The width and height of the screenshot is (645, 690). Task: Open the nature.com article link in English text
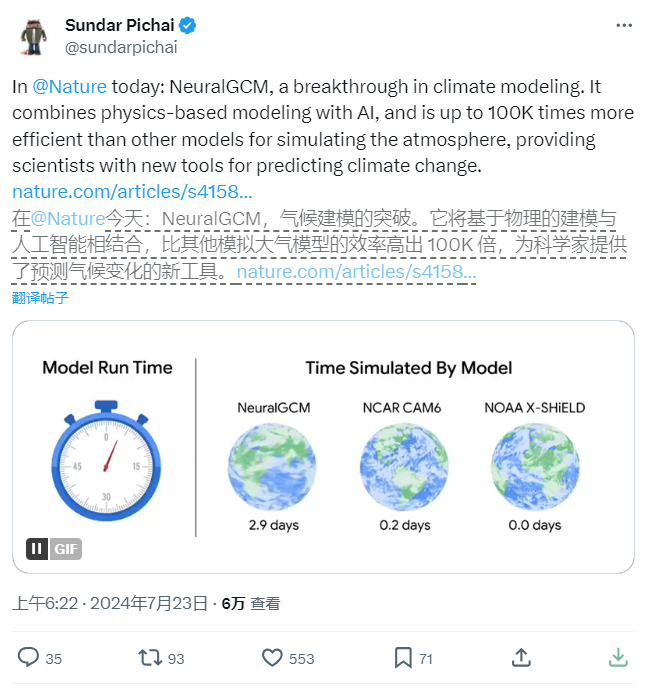[132, 192]
